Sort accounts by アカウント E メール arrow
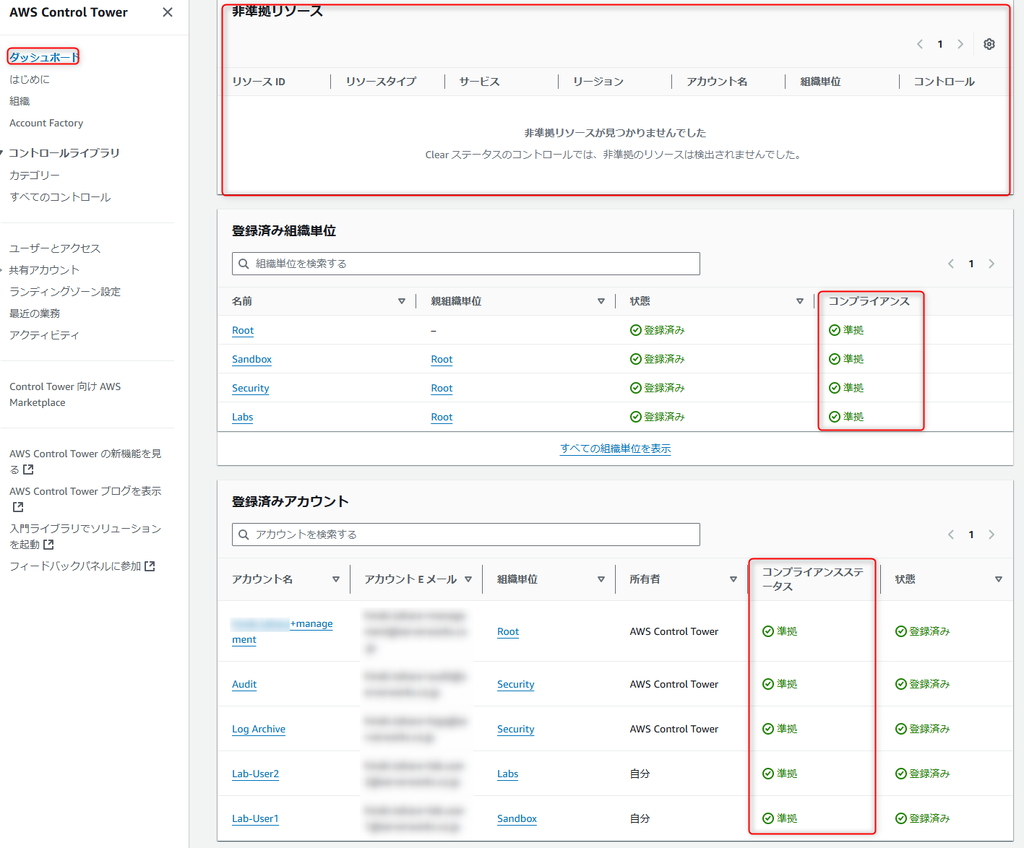Screen dimensions: 1024x848 (x=468, y=579)
